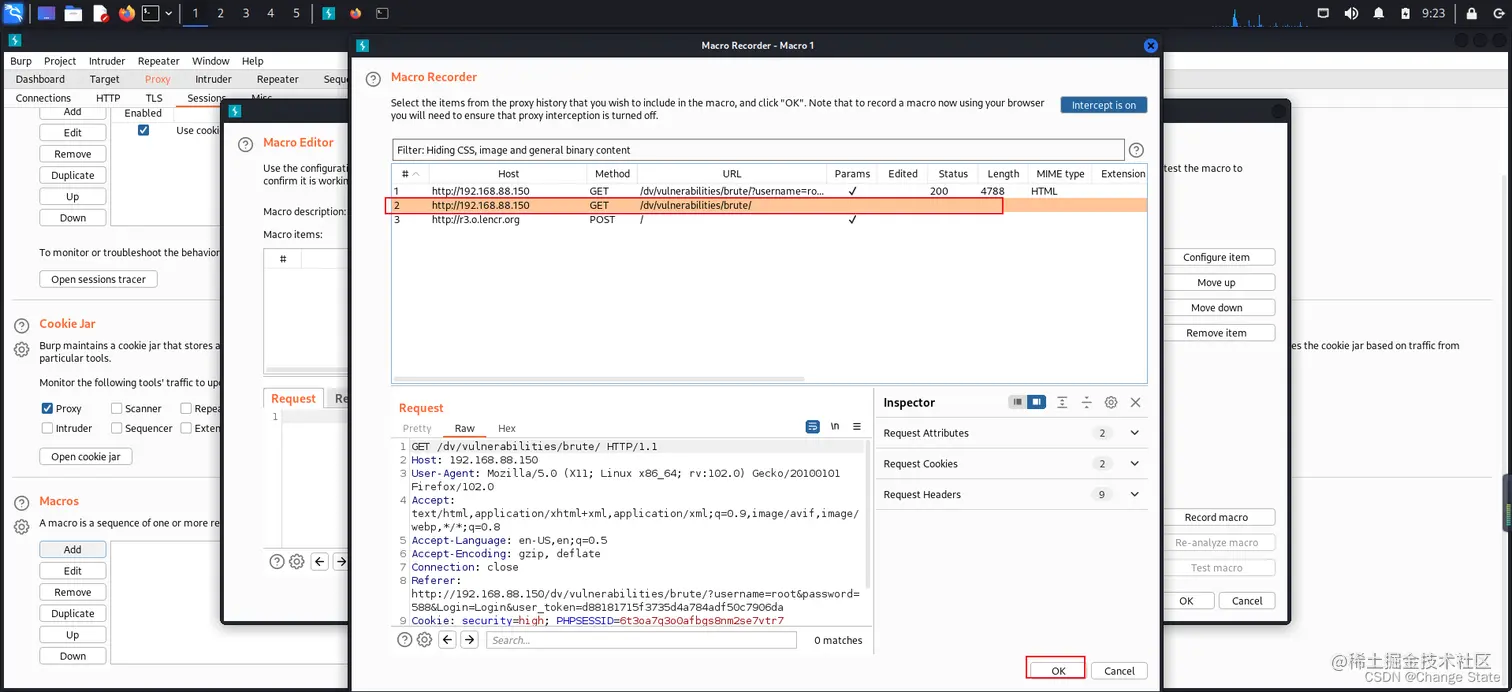This screenshot has height=692, width=1512.
Task: Switch to the Target tab
Action: (104, 79)
